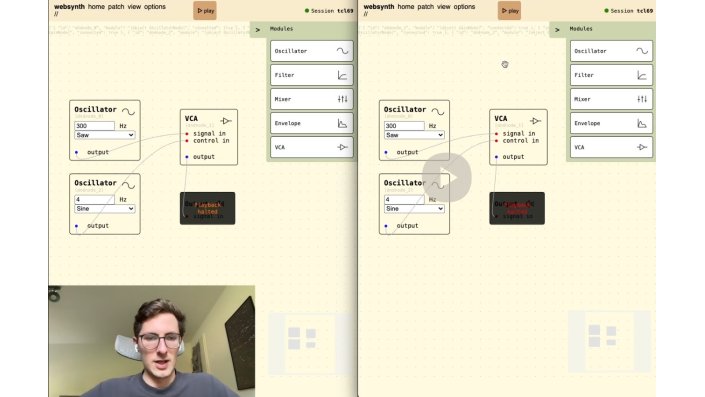Screen dimensions: 705x397
Task: Click the large video play overlay button
Action: (446, 178)
